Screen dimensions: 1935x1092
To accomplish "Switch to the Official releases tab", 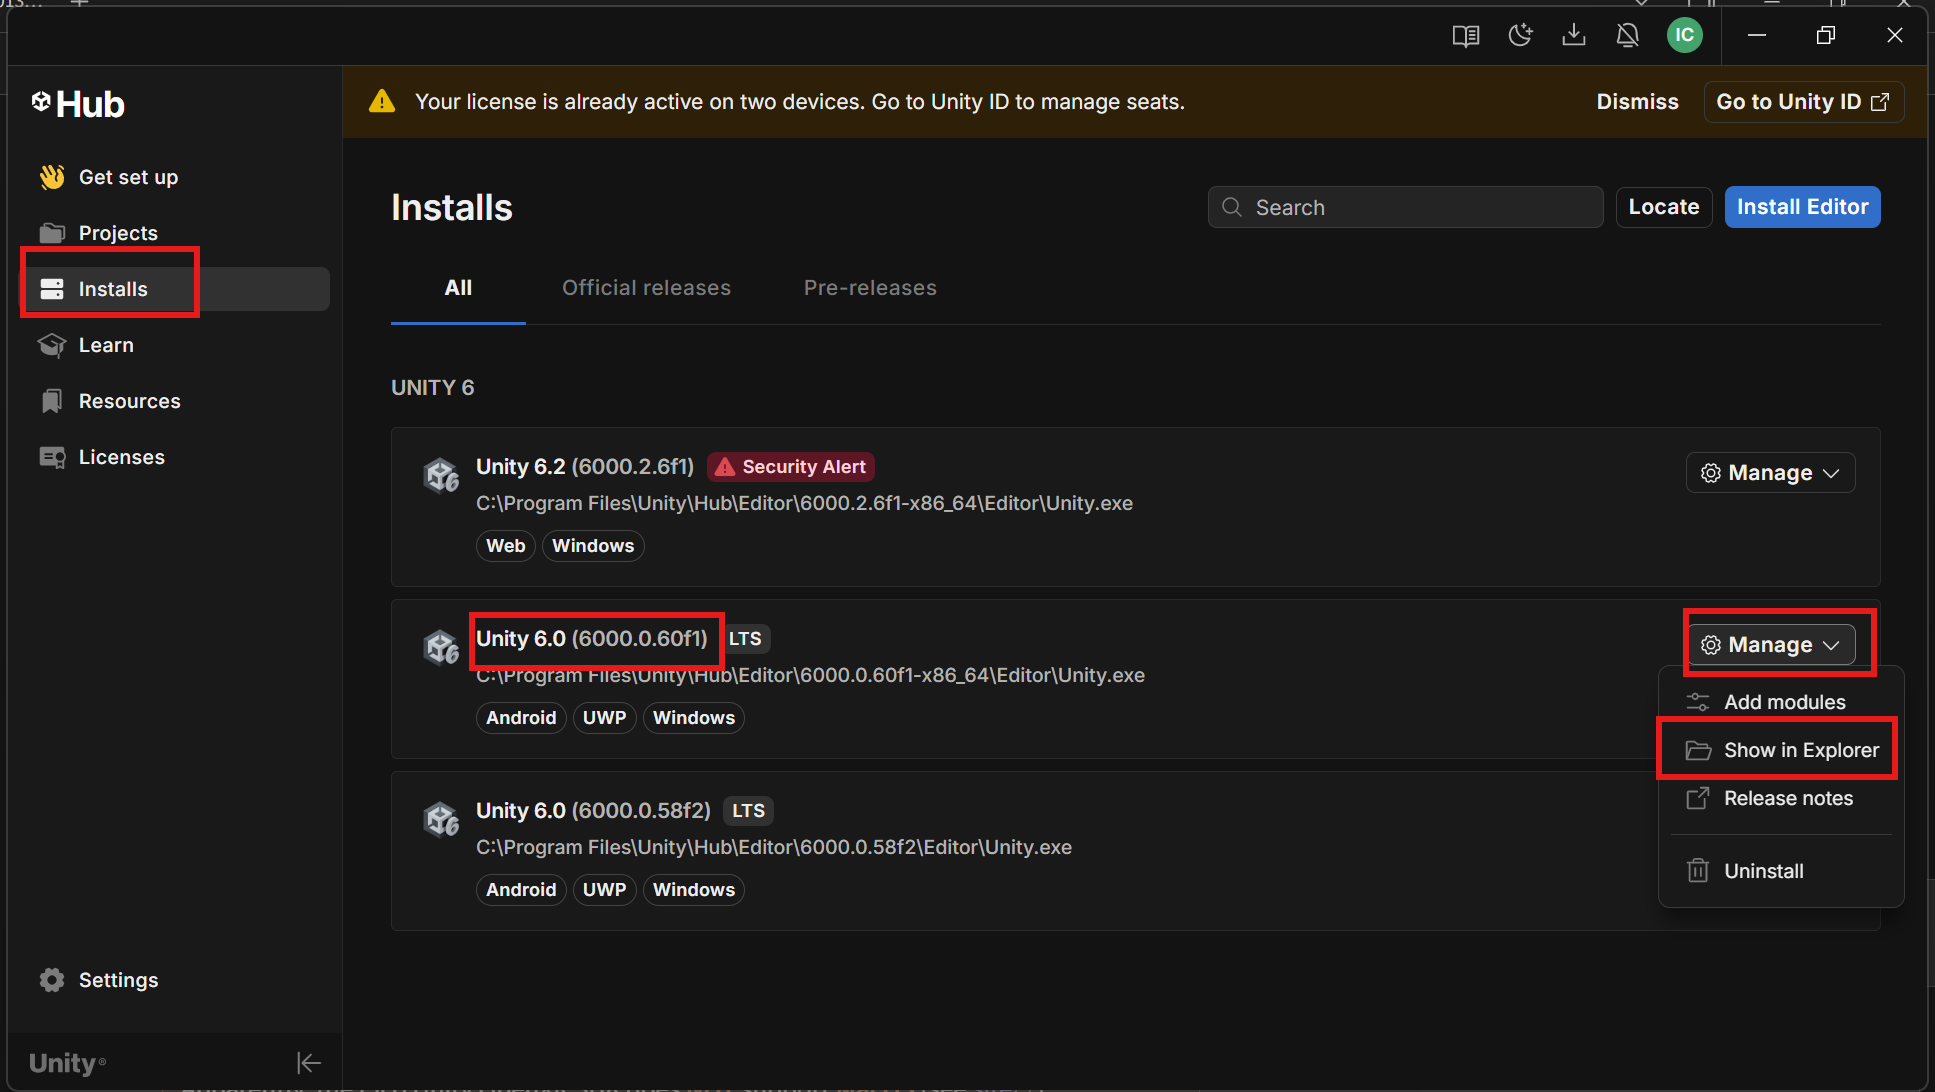I will click(646, 288).
